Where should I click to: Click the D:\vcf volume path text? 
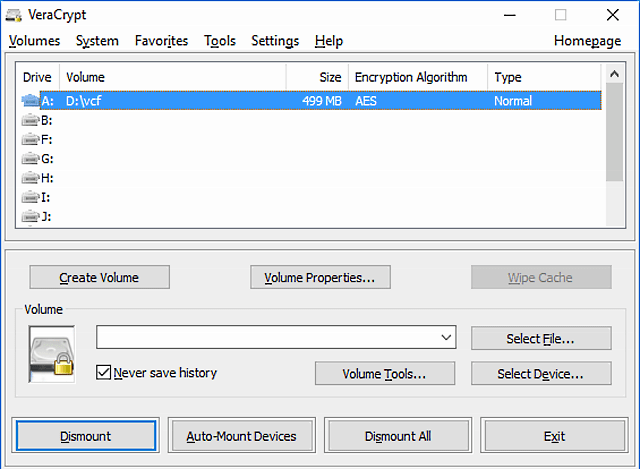(83, 100)
